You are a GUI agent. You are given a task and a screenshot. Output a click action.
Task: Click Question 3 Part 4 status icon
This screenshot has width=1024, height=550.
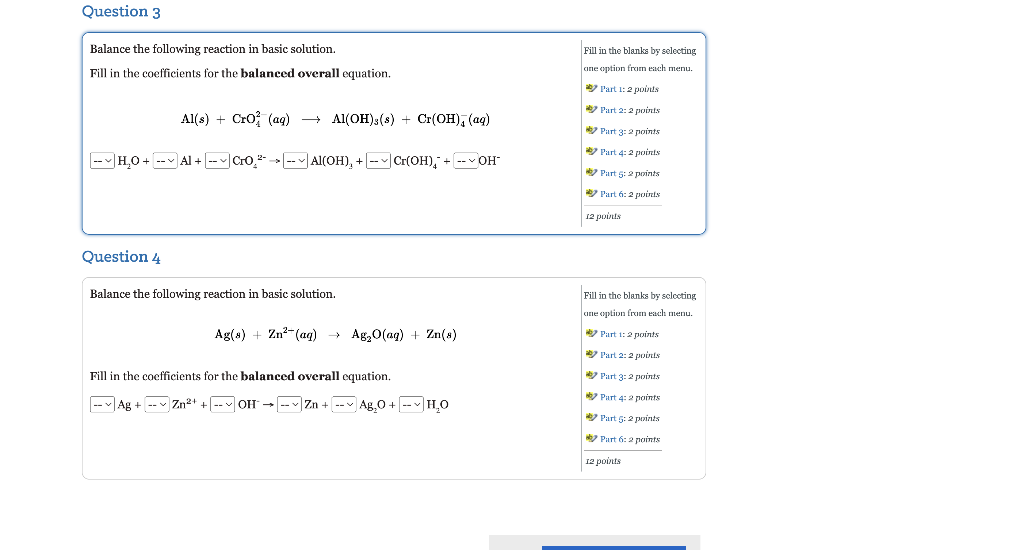(x=592, y=151)
